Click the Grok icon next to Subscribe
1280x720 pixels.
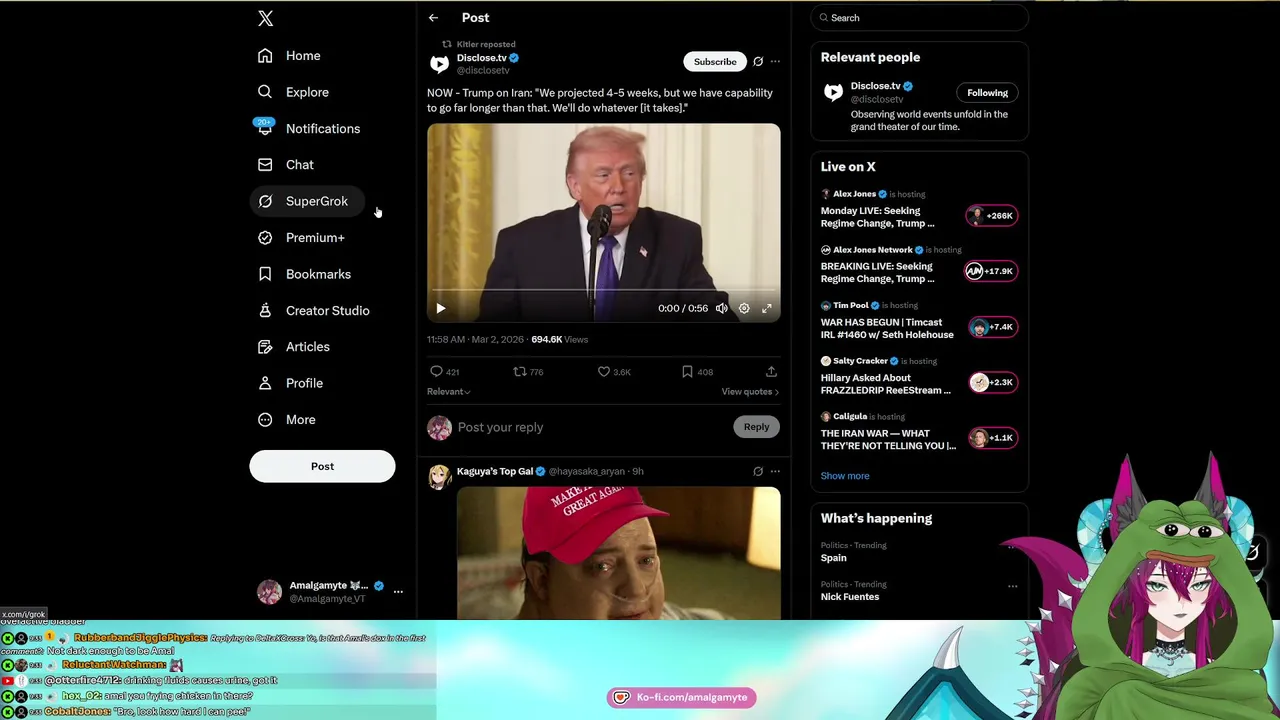758,62
